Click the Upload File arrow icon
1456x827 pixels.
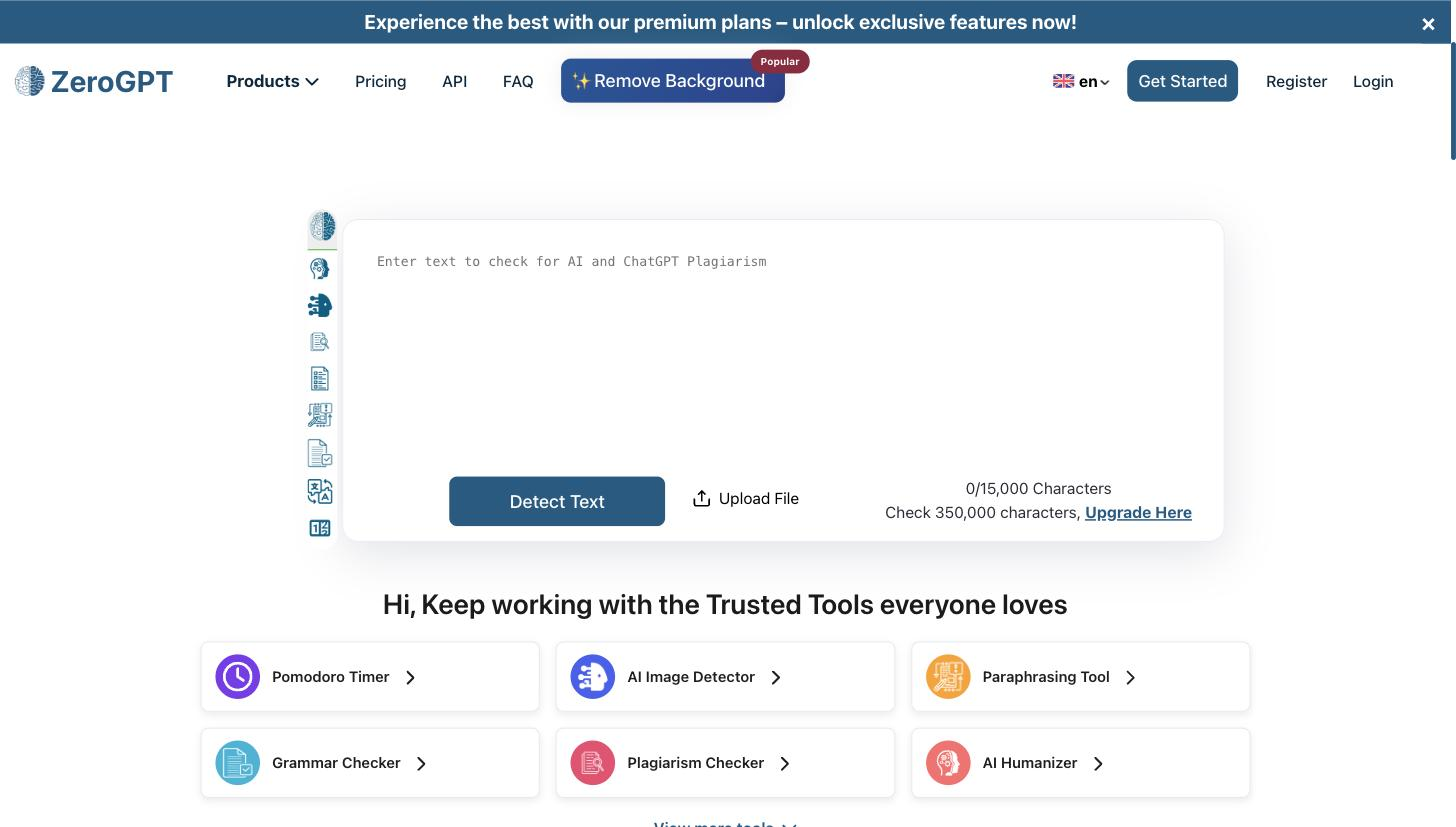click(x=702, y=498)
